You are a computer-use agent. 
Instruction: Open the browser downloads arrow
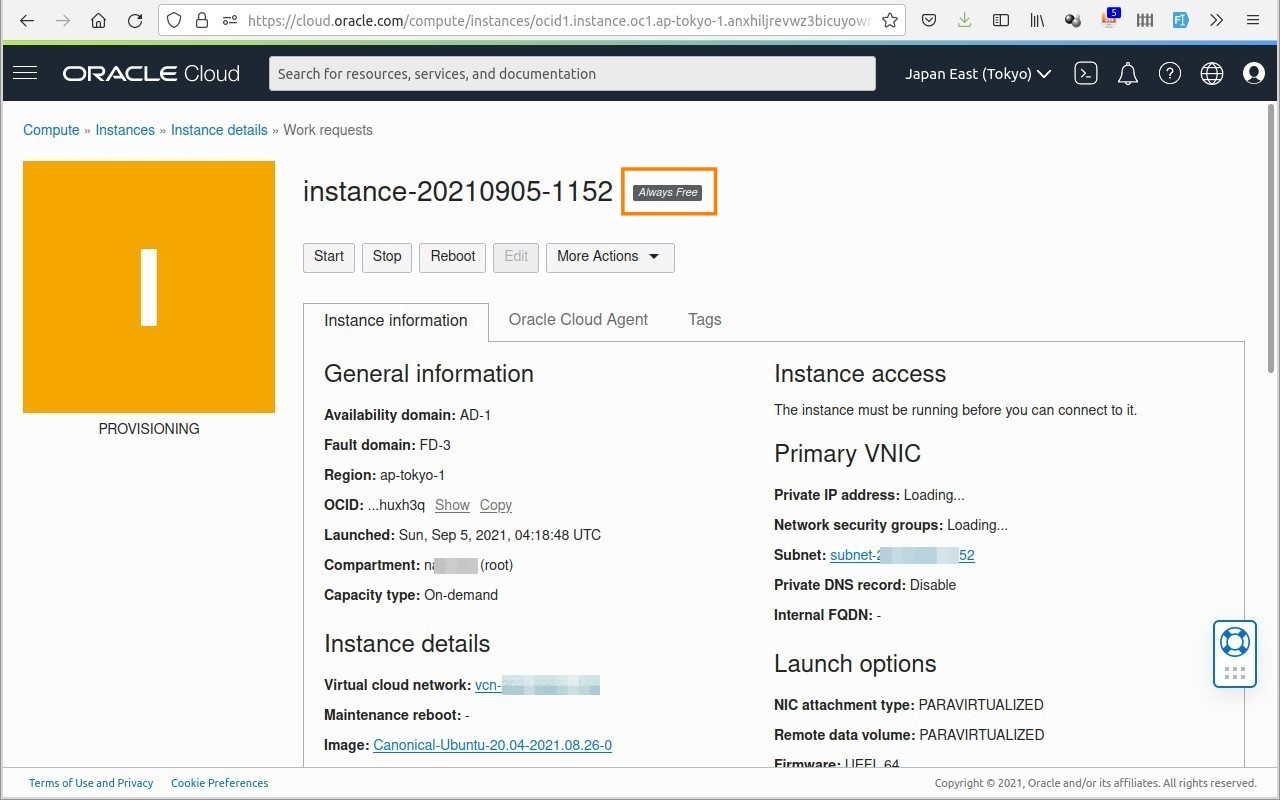(964, 20)
